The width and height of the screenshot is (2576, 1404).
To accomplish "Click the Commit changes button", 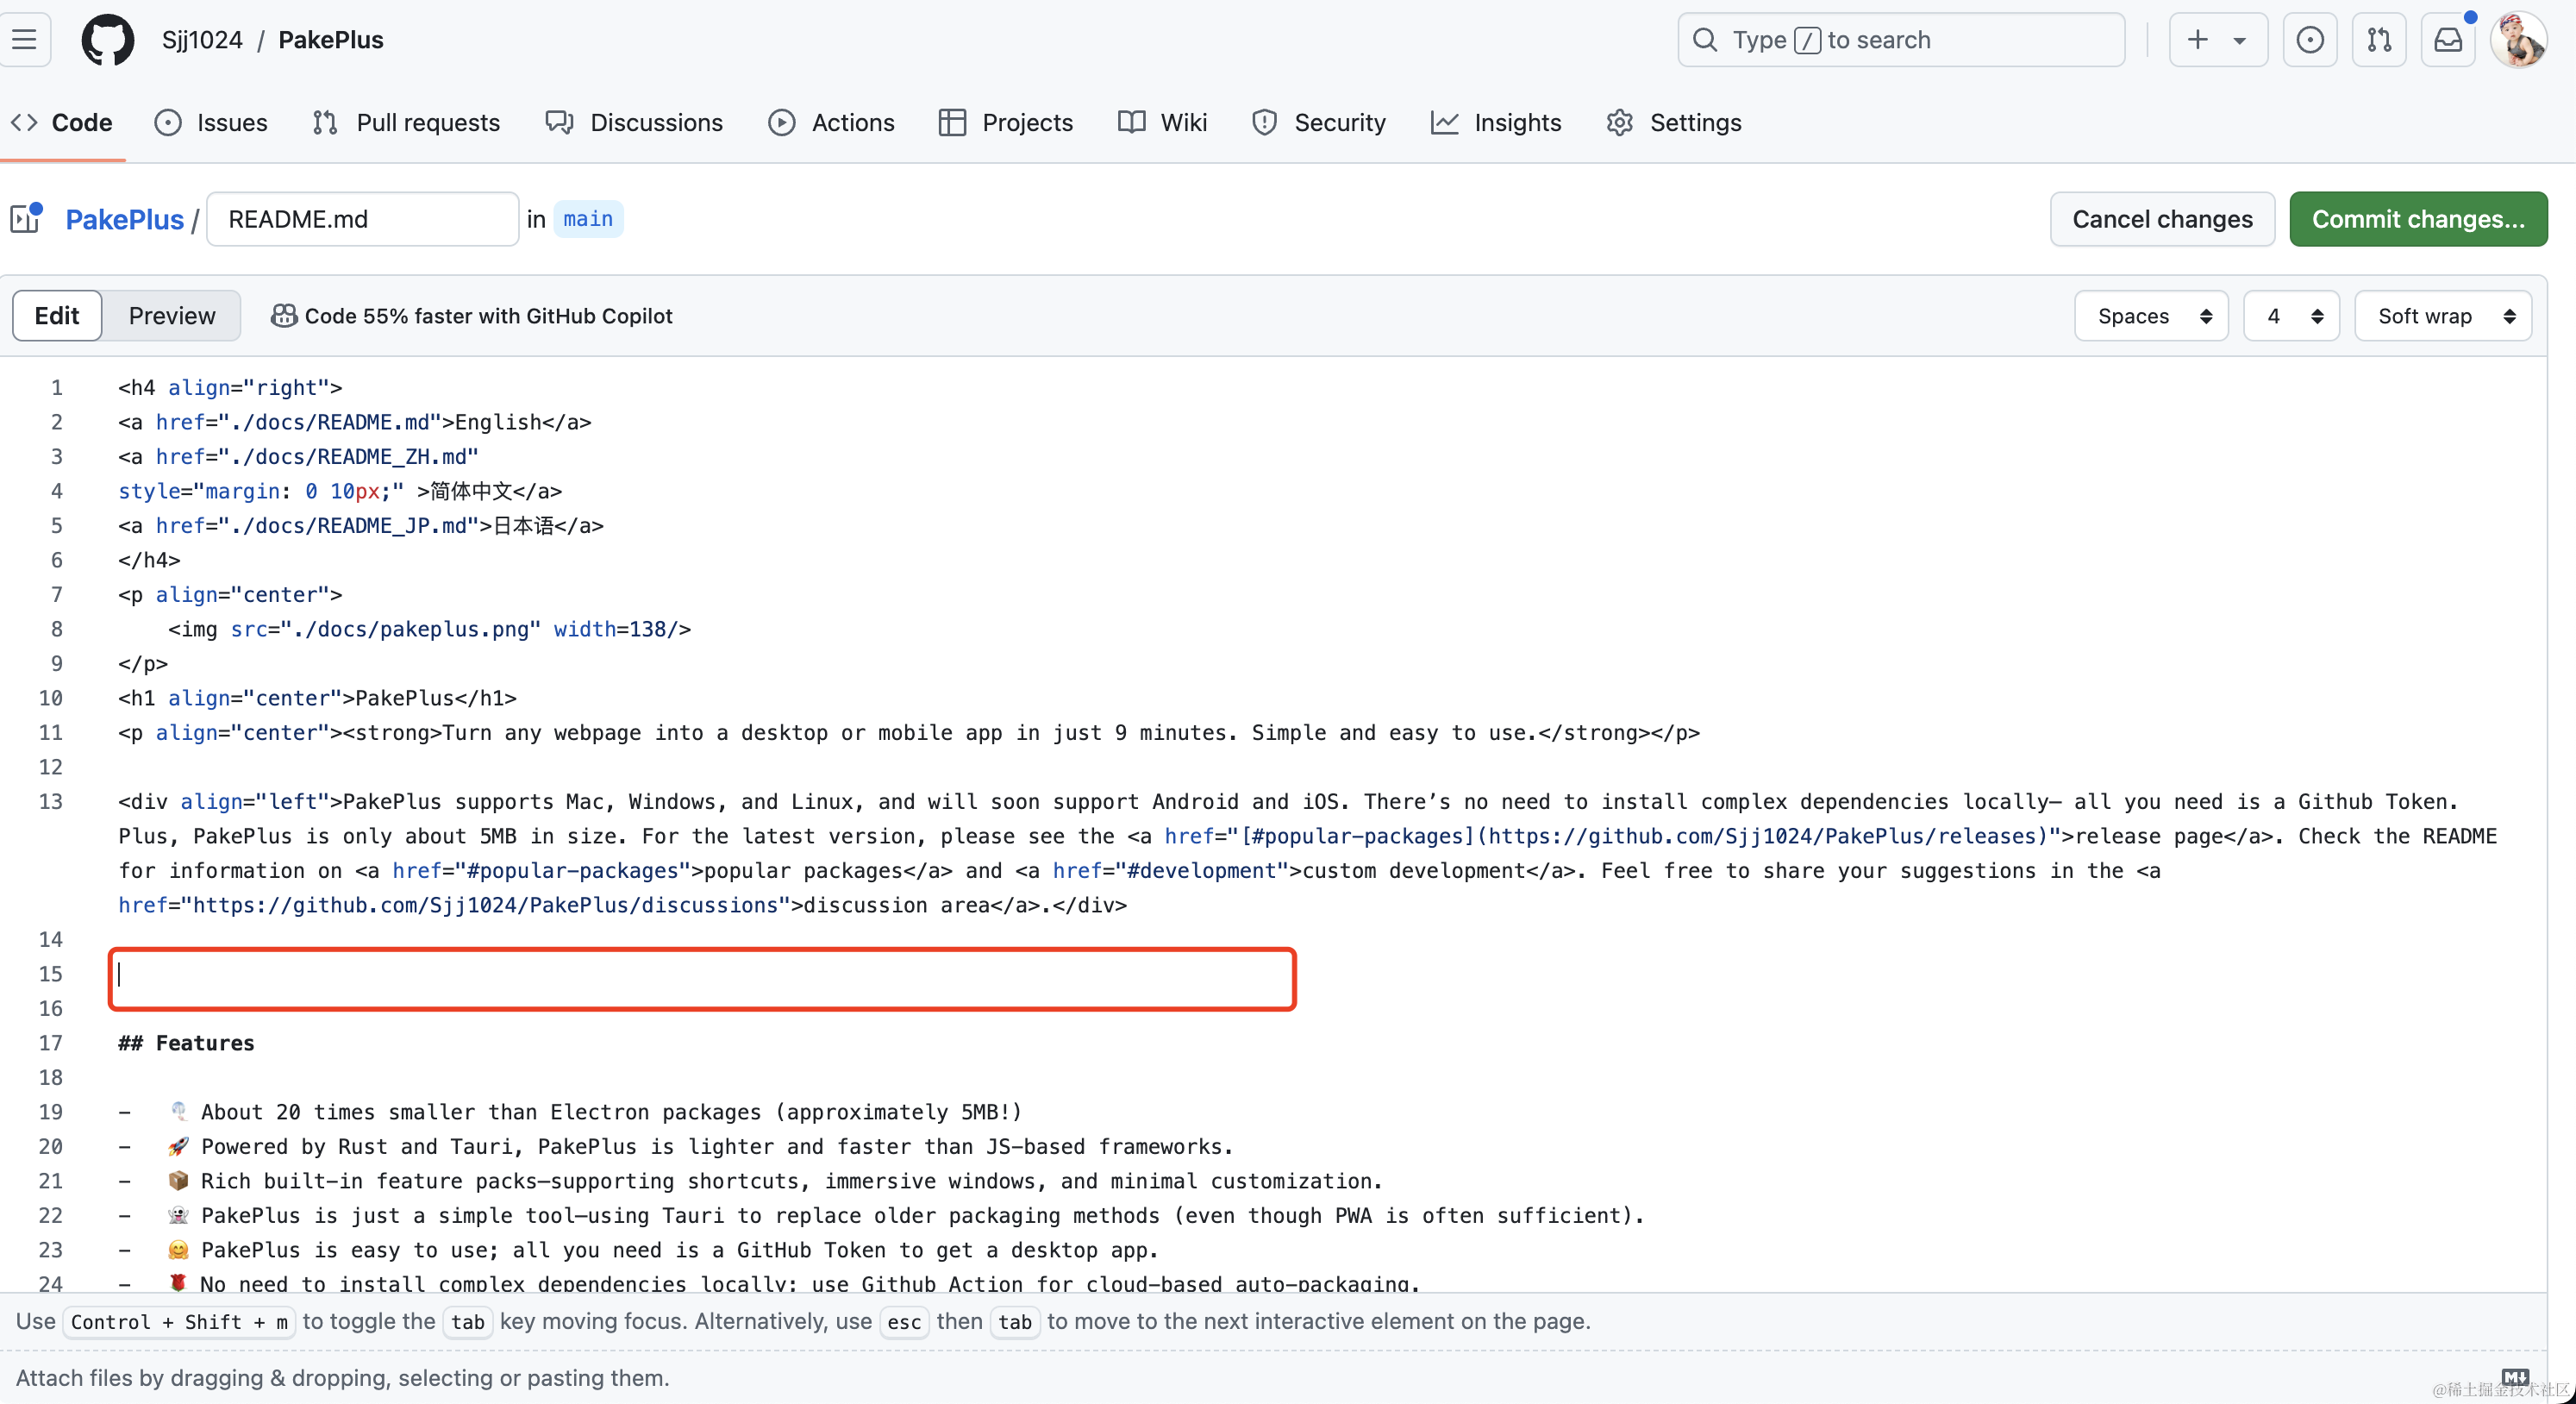I will coord(2417,219).
